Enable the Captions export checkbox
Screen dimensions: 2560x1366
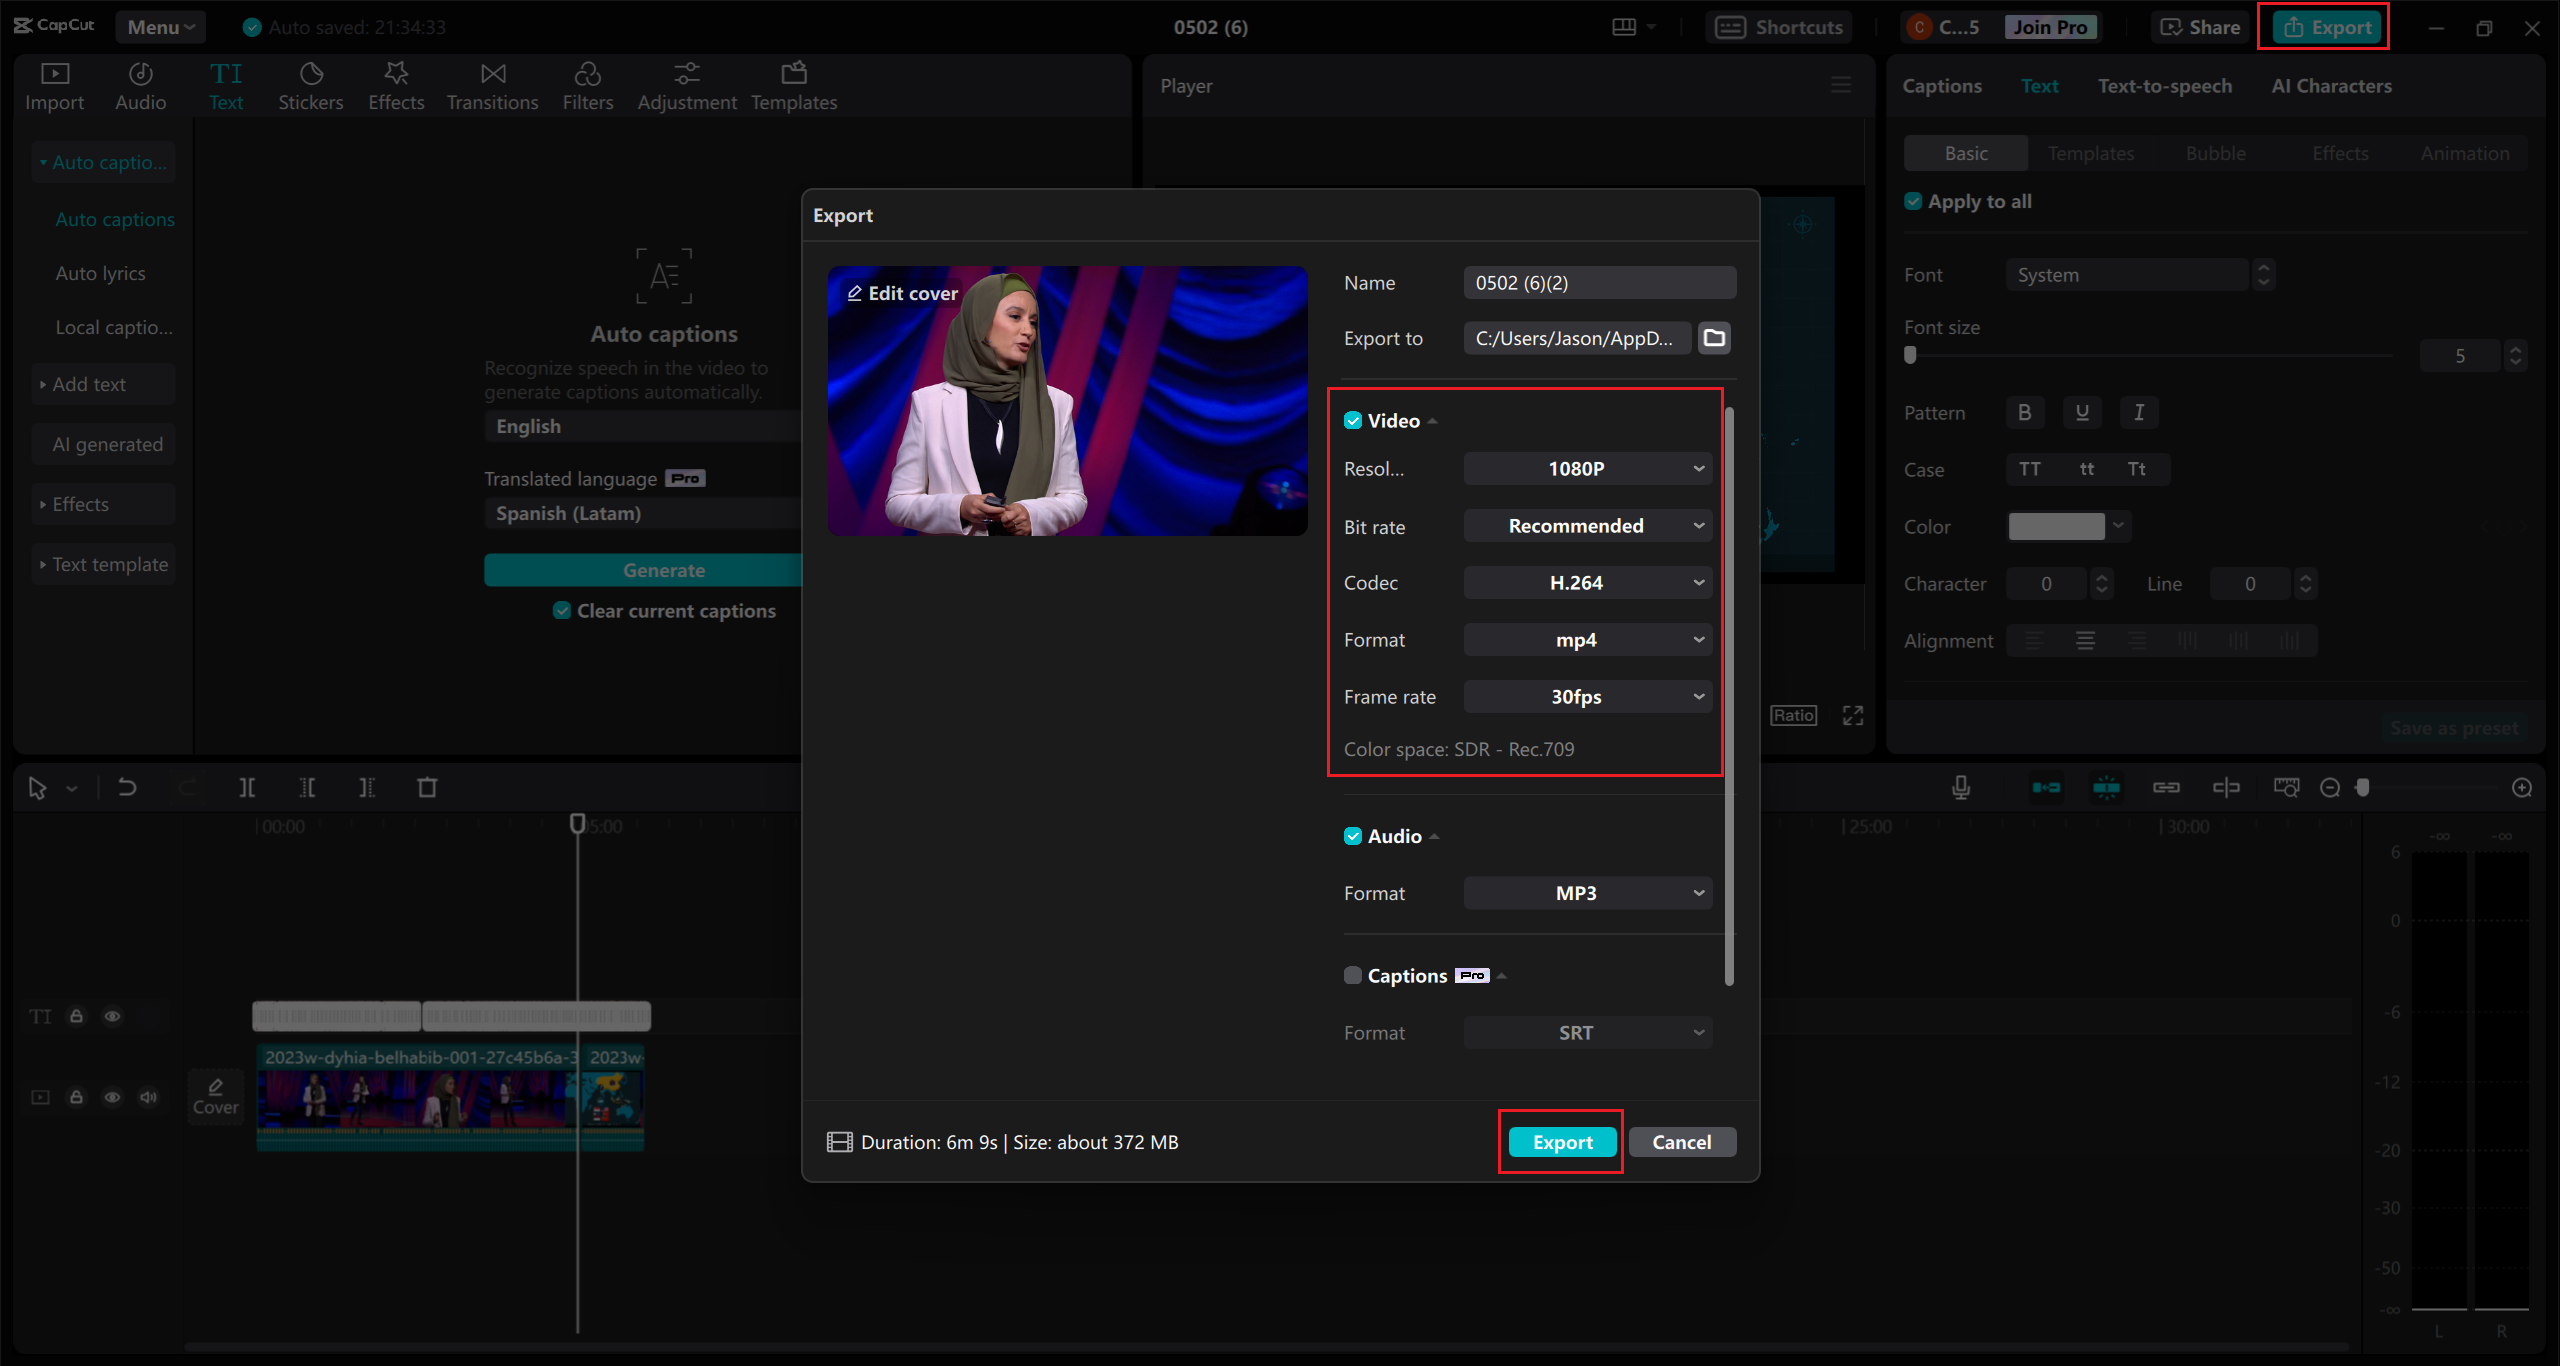click(1353, 976)
